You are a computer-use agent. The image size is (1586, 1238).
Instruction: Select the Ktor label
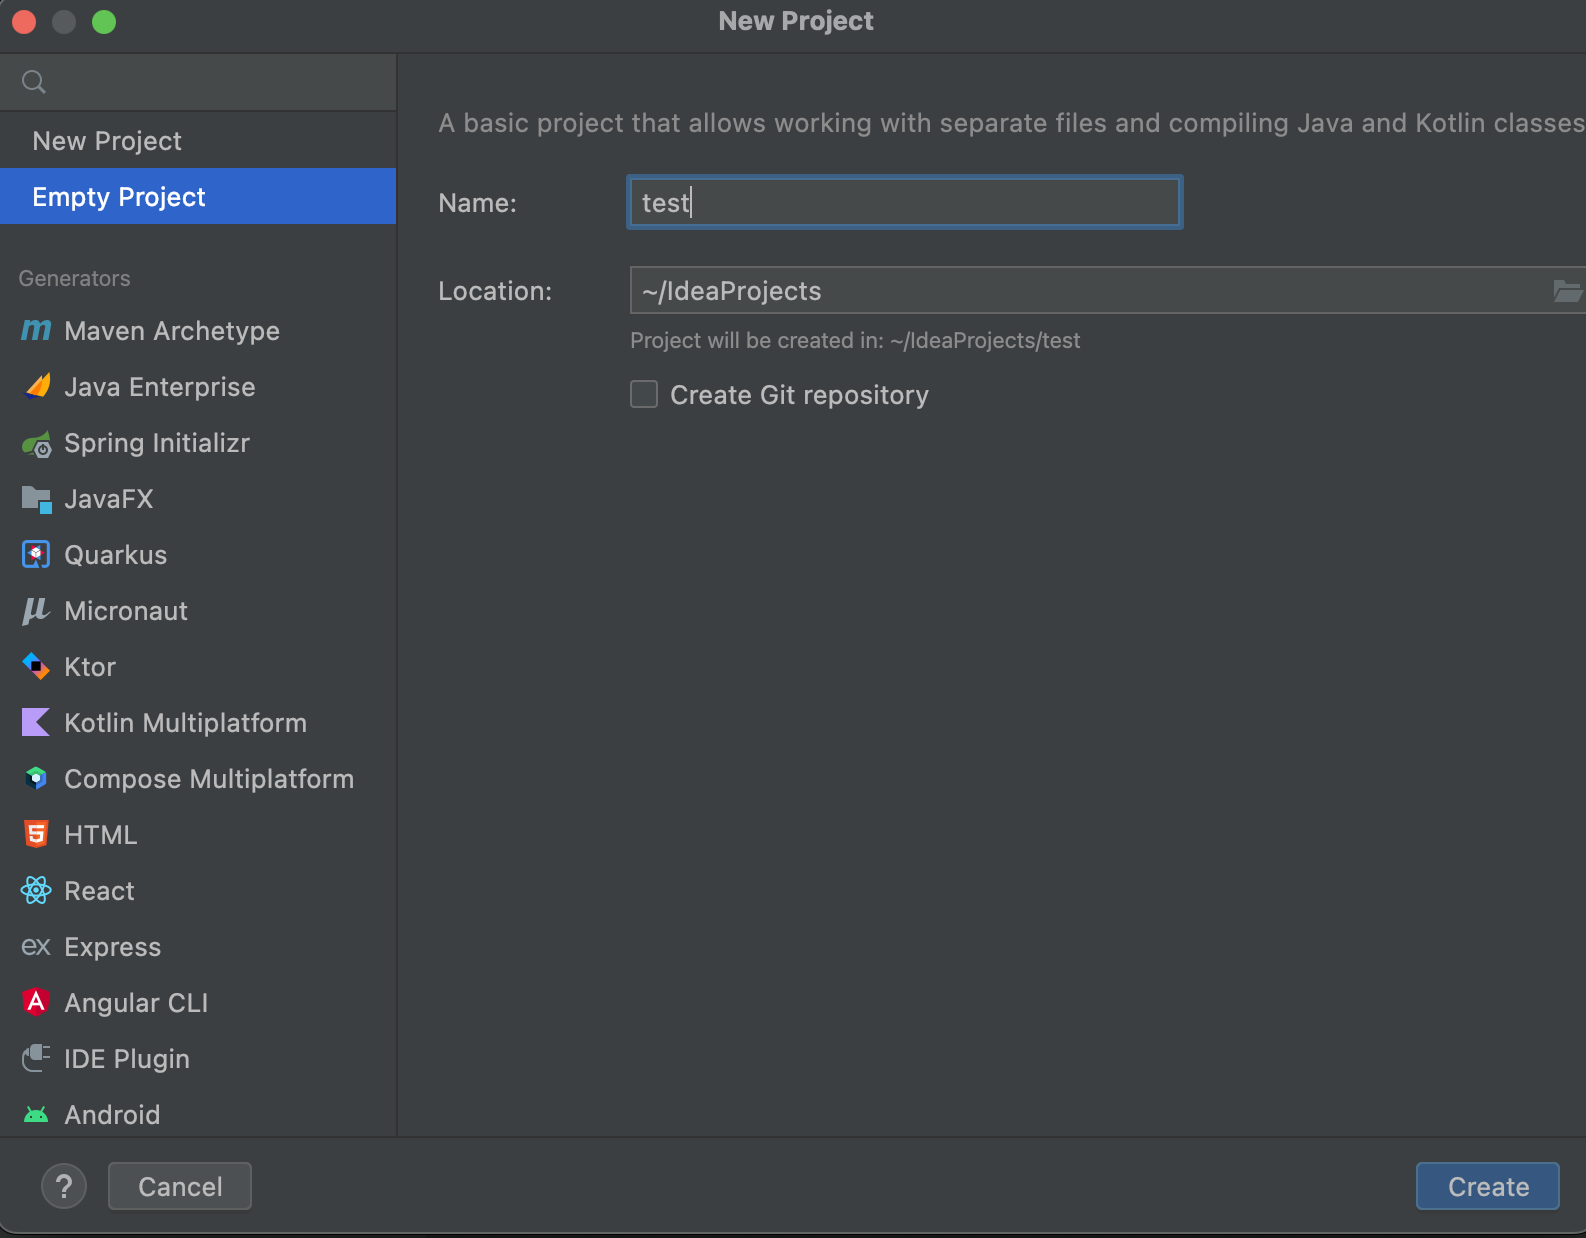tap(90, 667)
